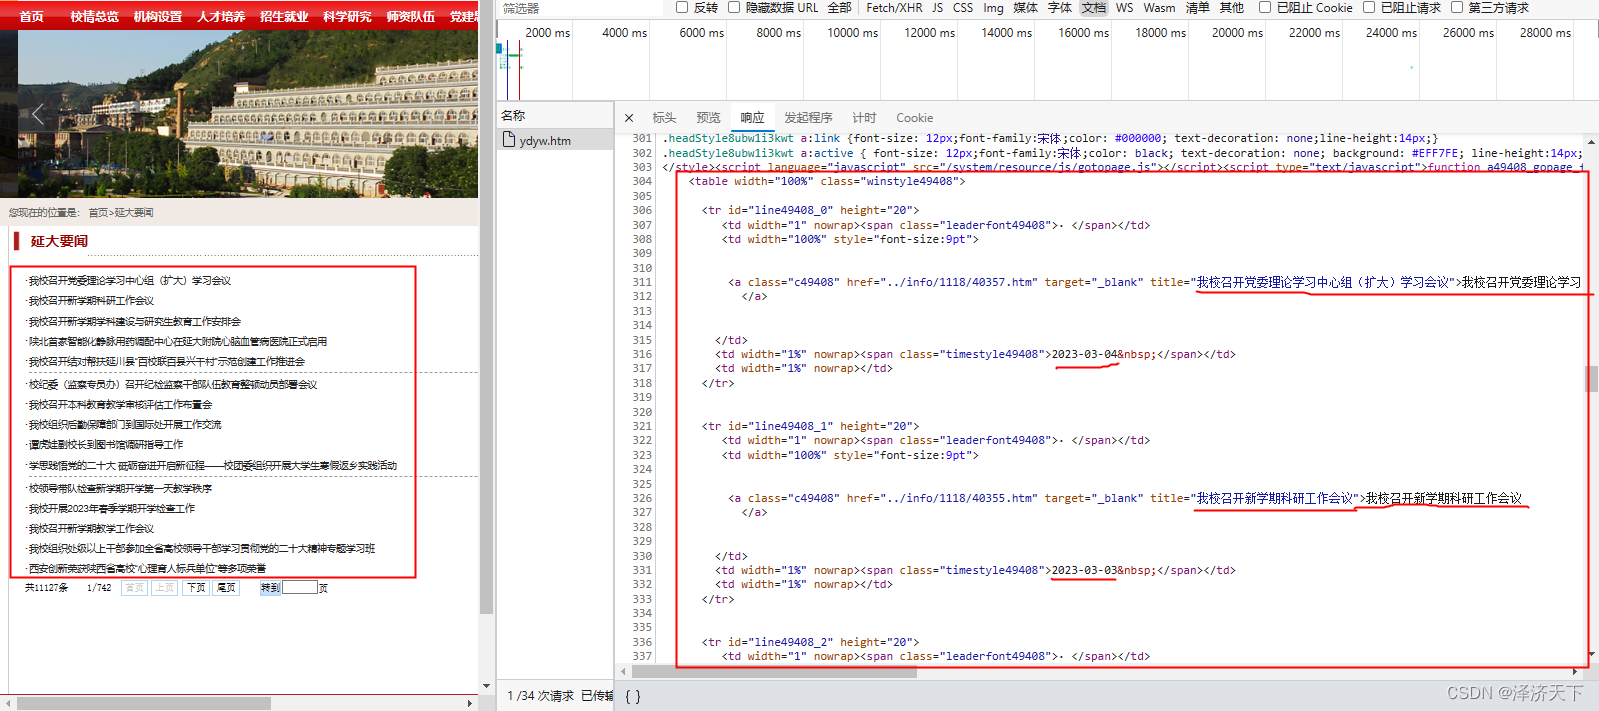The image size is (1599, 711).
Task: Filter requests by CSS type
Action: coord(963,7)
